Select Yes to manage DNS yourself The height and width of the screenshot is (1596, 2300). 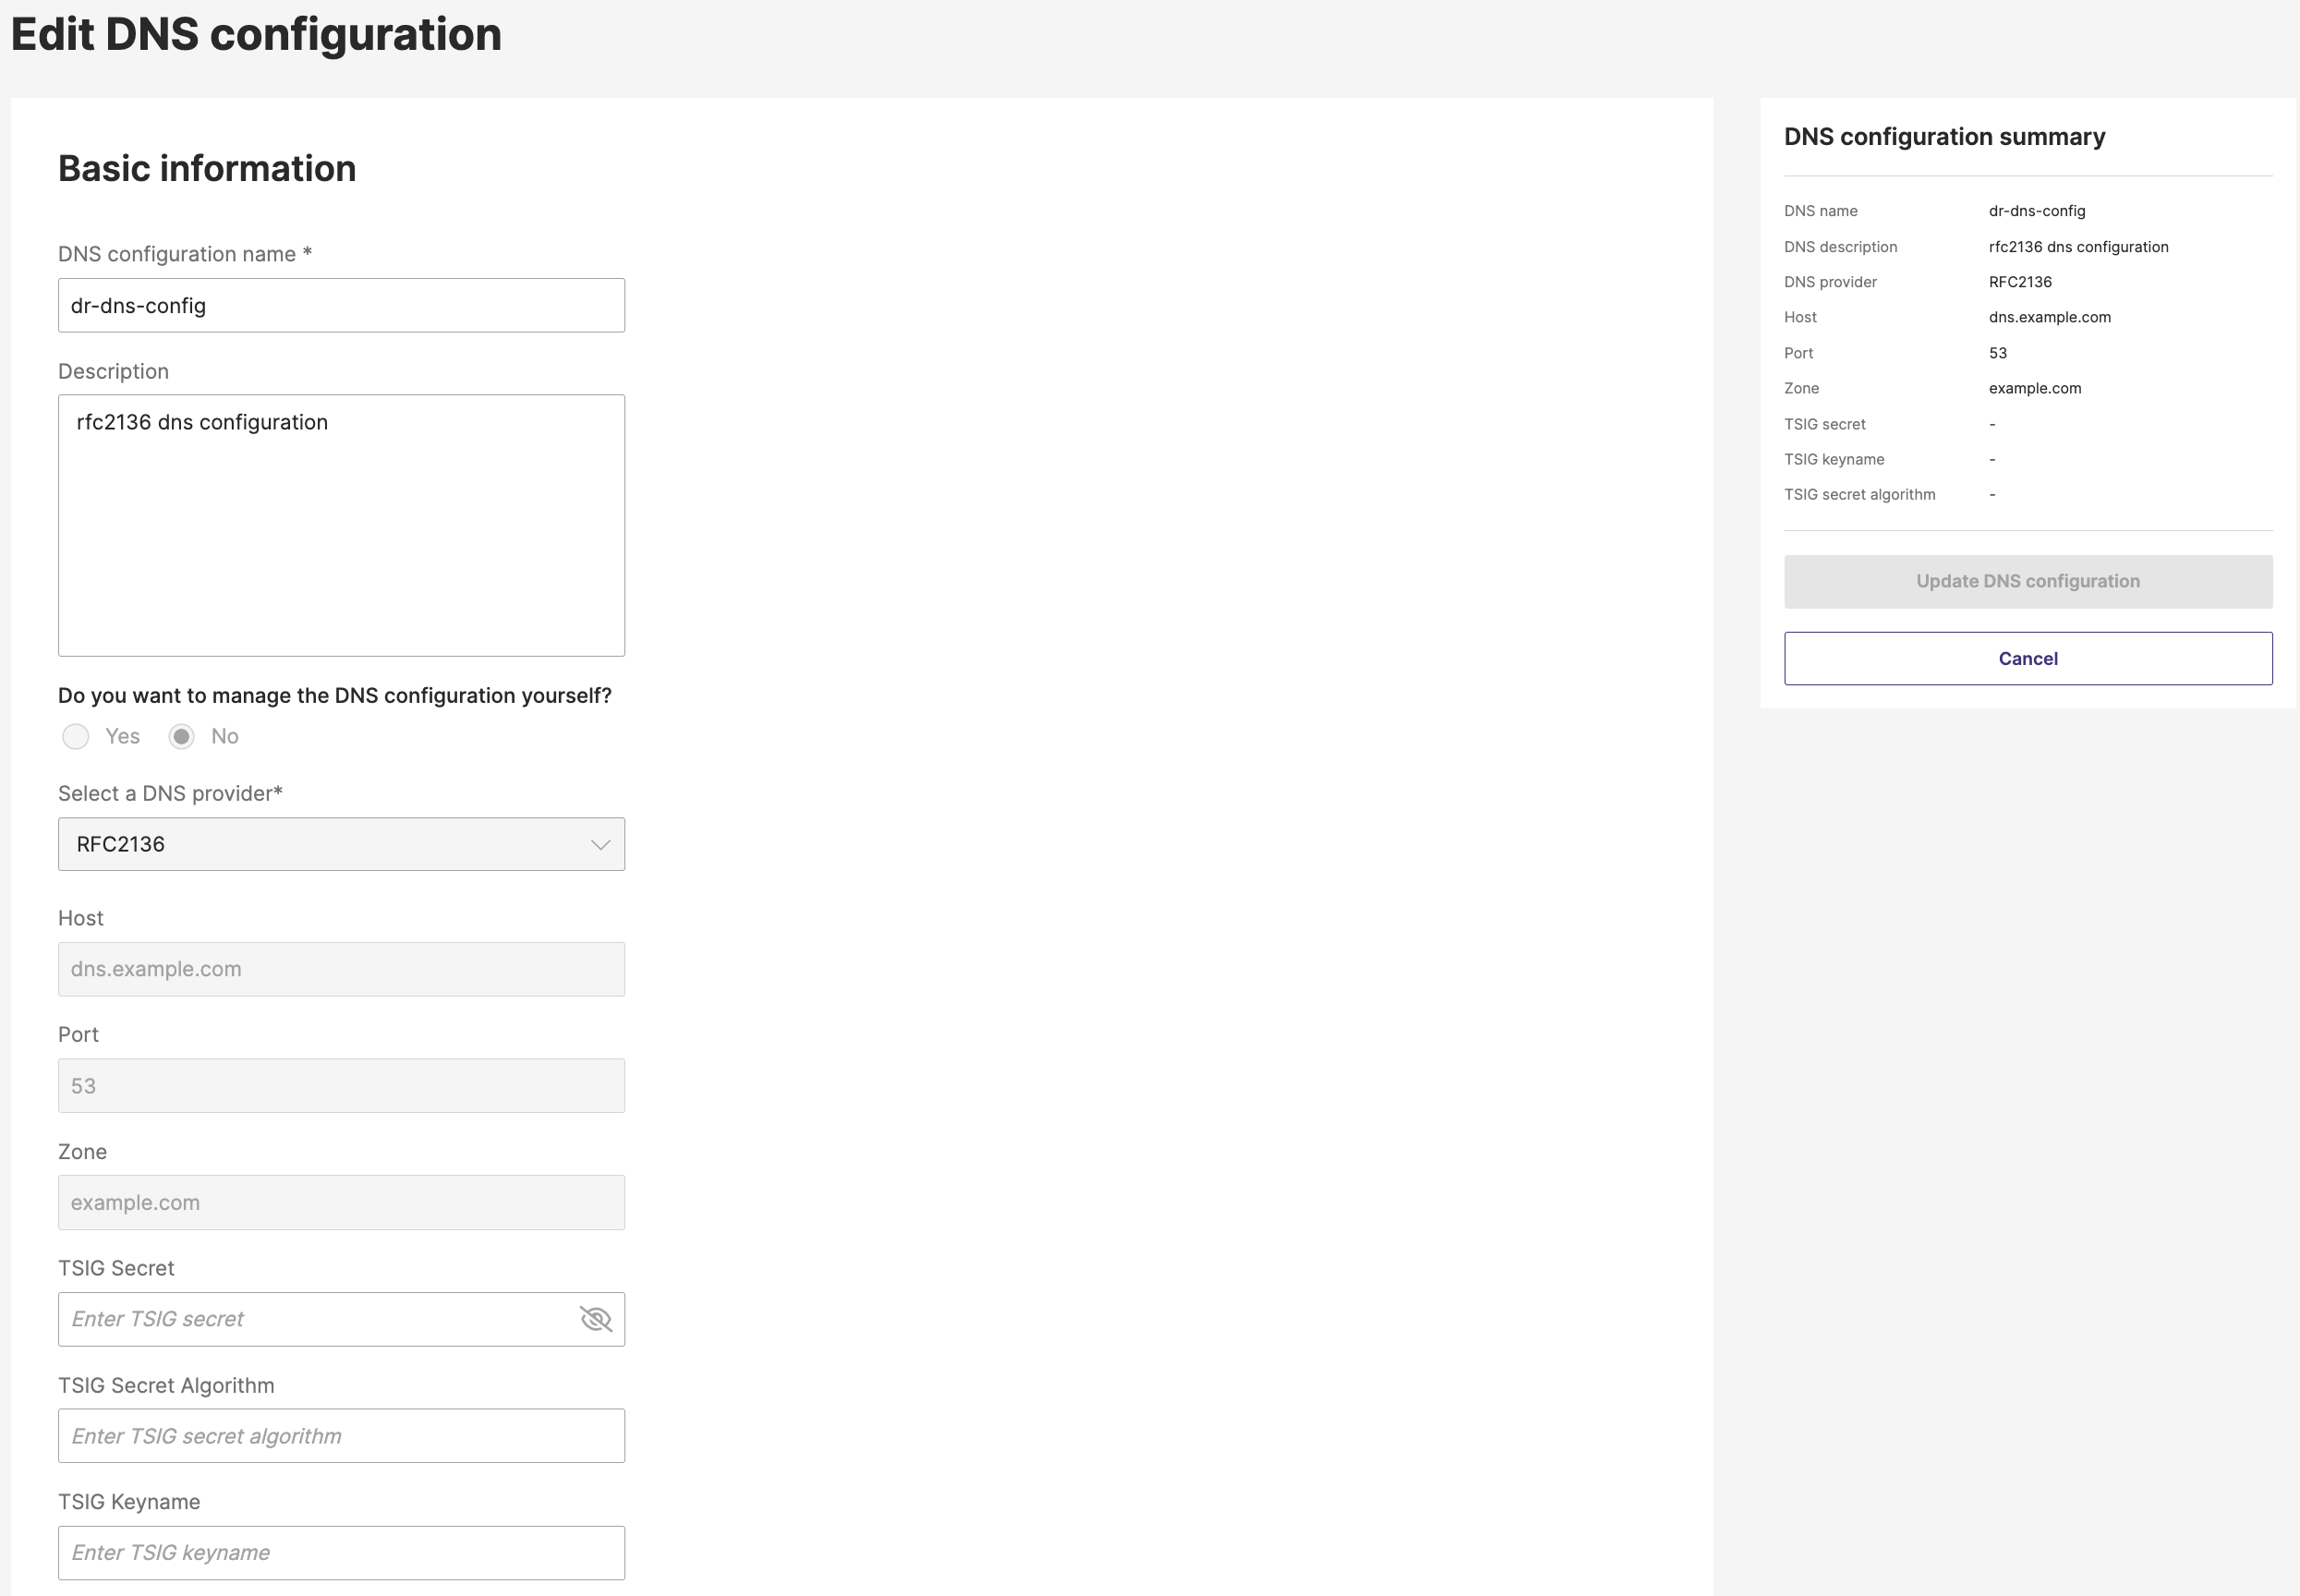[76, 737]
